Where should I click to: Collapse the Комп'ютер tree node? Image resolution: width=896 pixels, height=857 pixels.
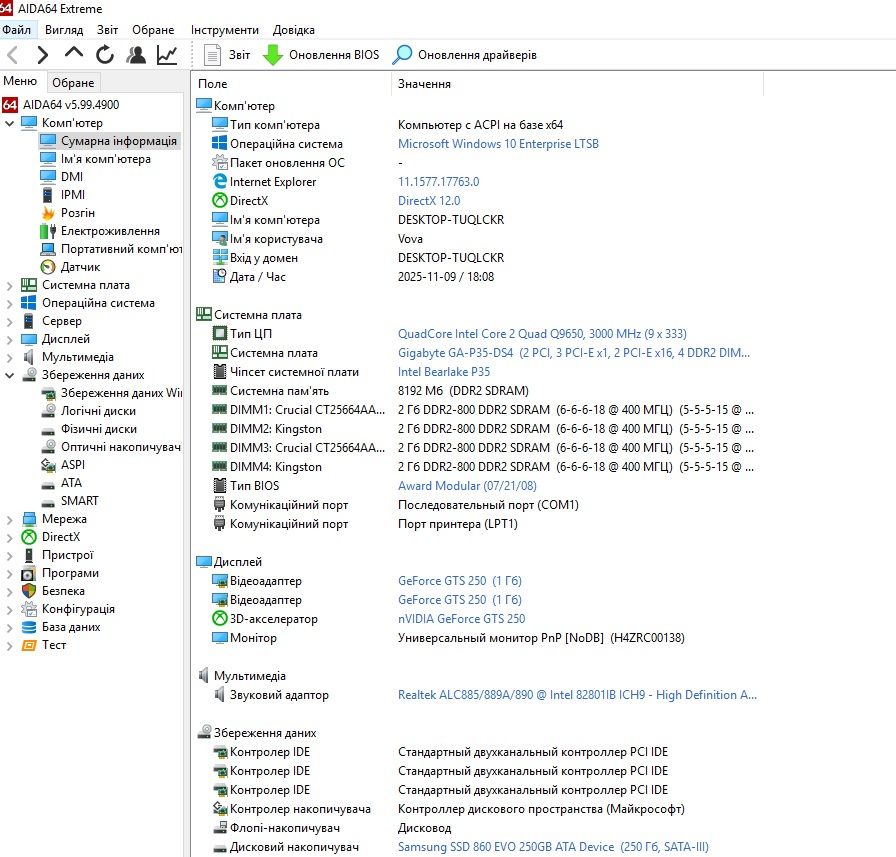pyautogui.click(x=9, y=123)
